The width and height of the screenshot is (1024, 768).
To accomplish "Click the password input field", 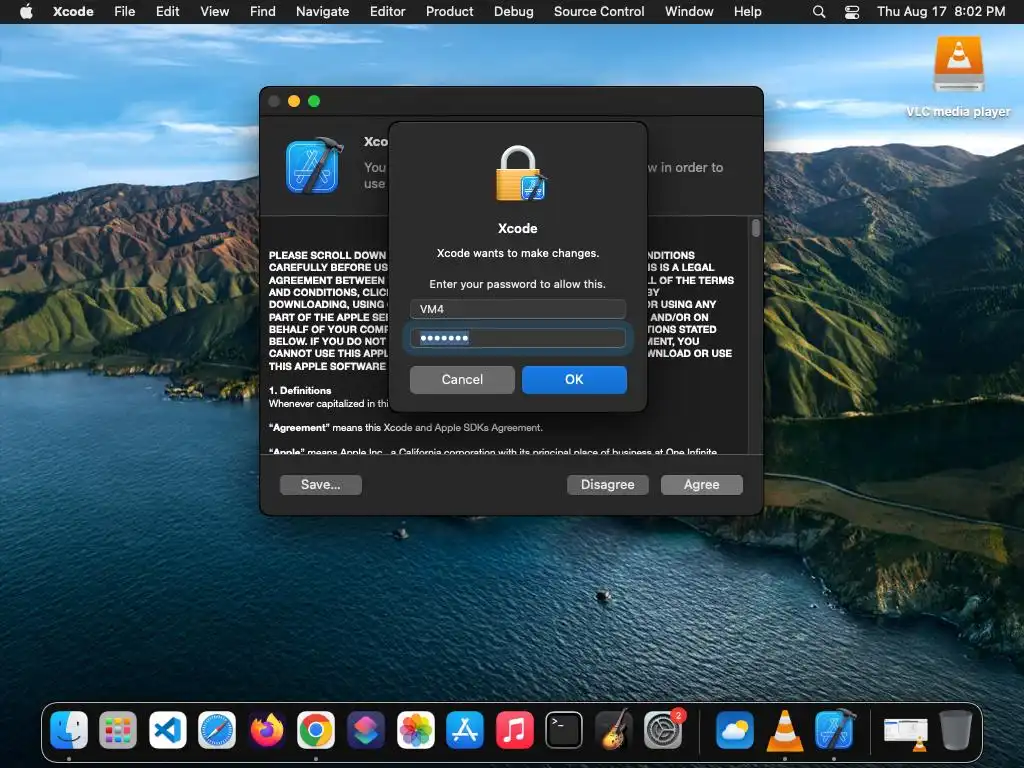I will [518, 338].
